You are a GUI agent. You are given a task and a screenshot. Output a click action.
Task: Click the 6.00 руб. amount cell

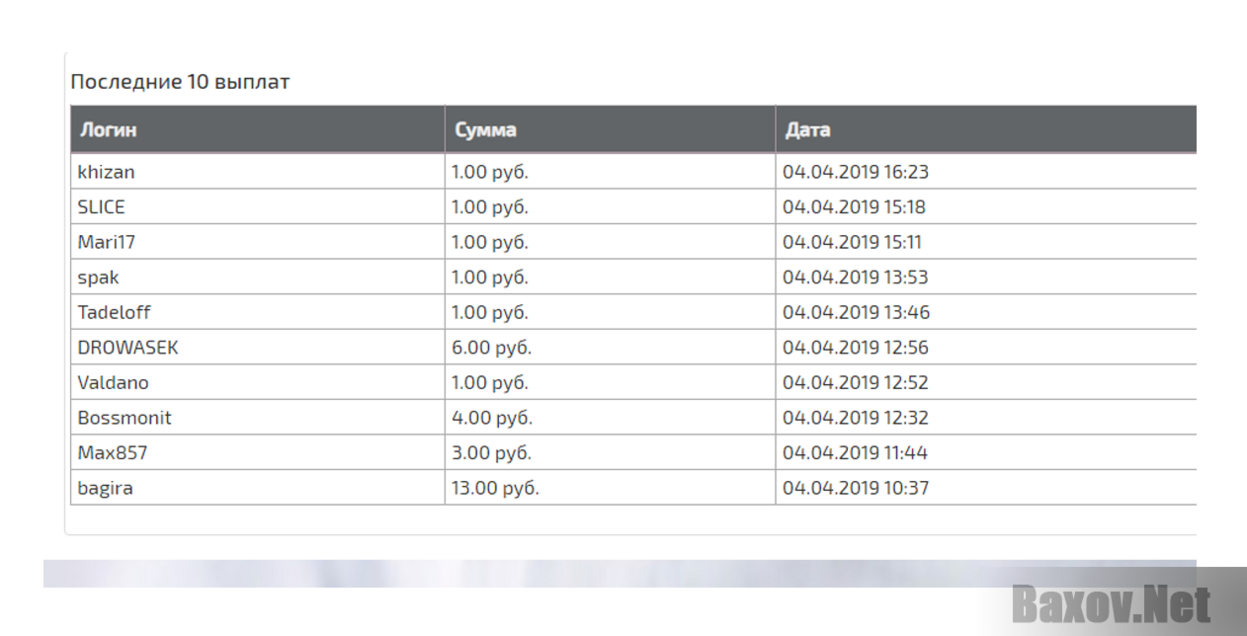[610, 347]
